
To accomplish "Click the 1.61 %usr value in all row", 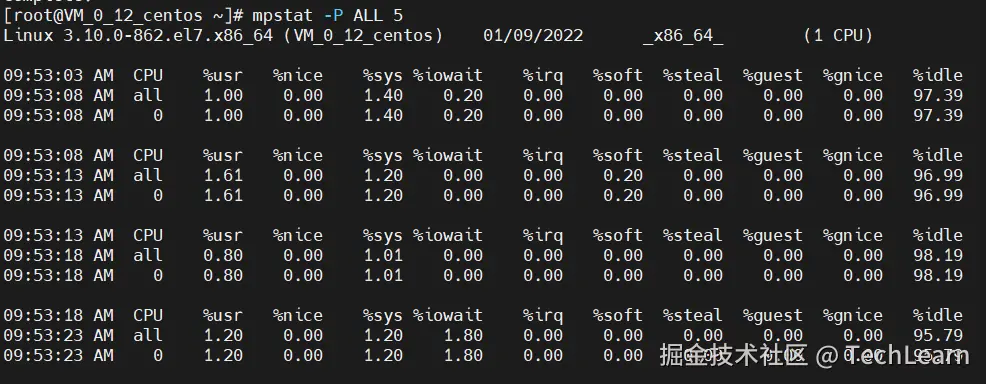I will tap(223, 175).
